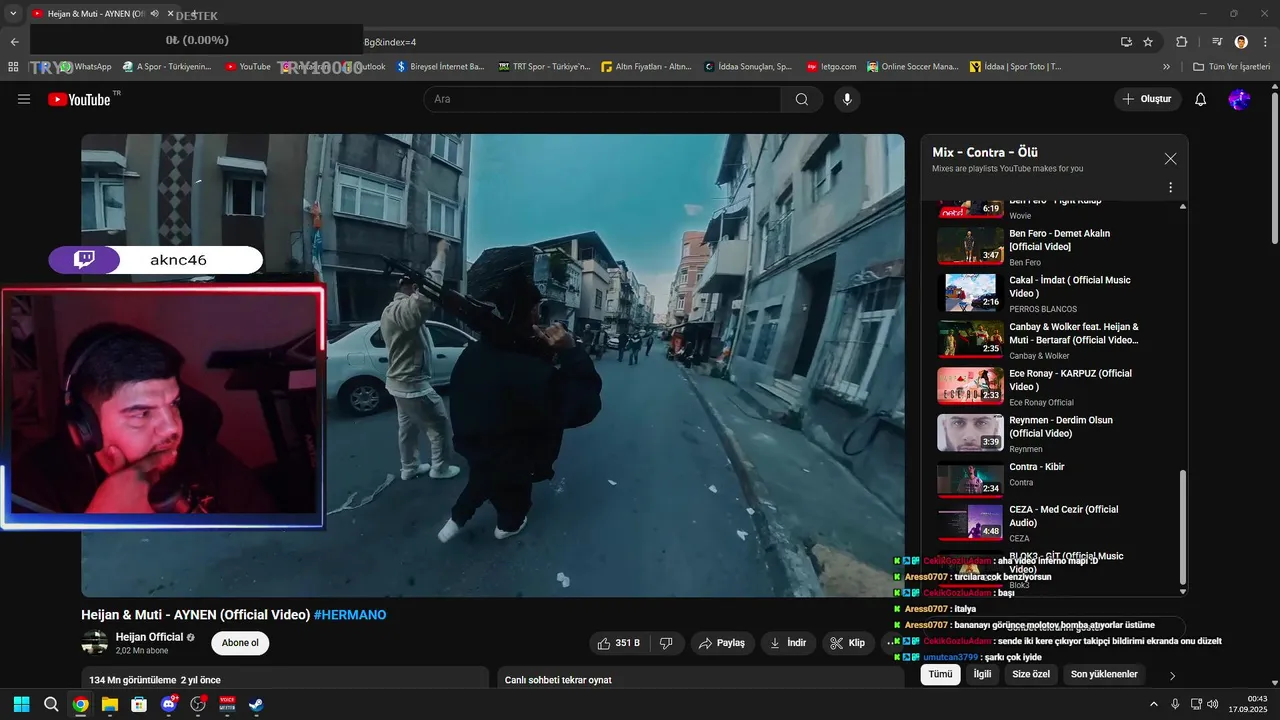This screenshot has width=1280, height=720.
Task: Open the Bireysel İnternet Ba... bookmark
Action: click(440, 67)
